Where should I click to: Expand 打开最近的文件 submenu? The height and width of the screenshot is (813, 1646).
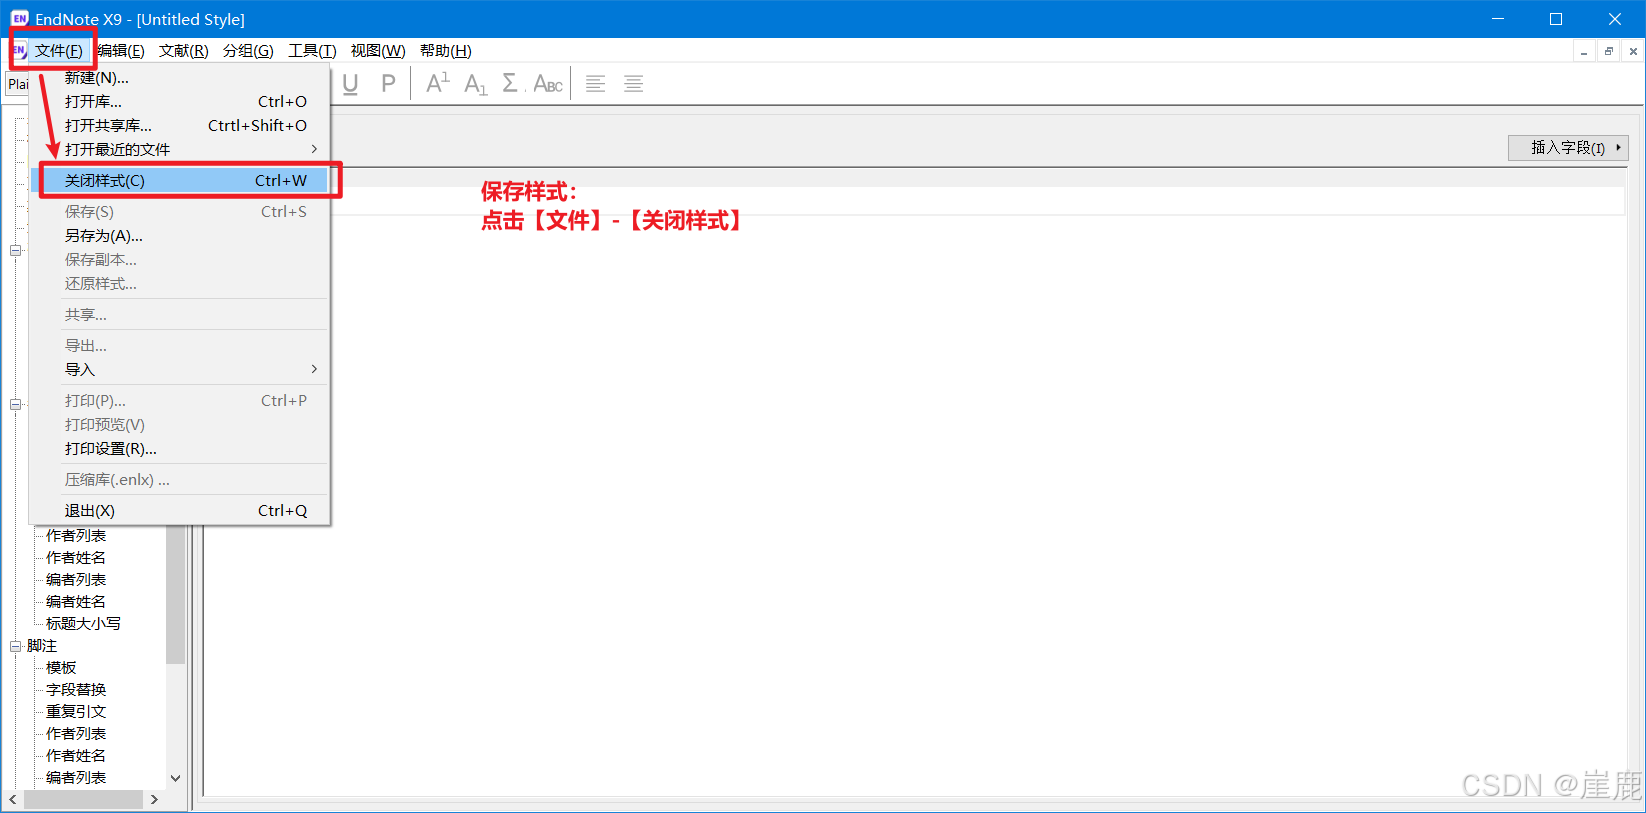pyautogui.click(x=180, y=150)
